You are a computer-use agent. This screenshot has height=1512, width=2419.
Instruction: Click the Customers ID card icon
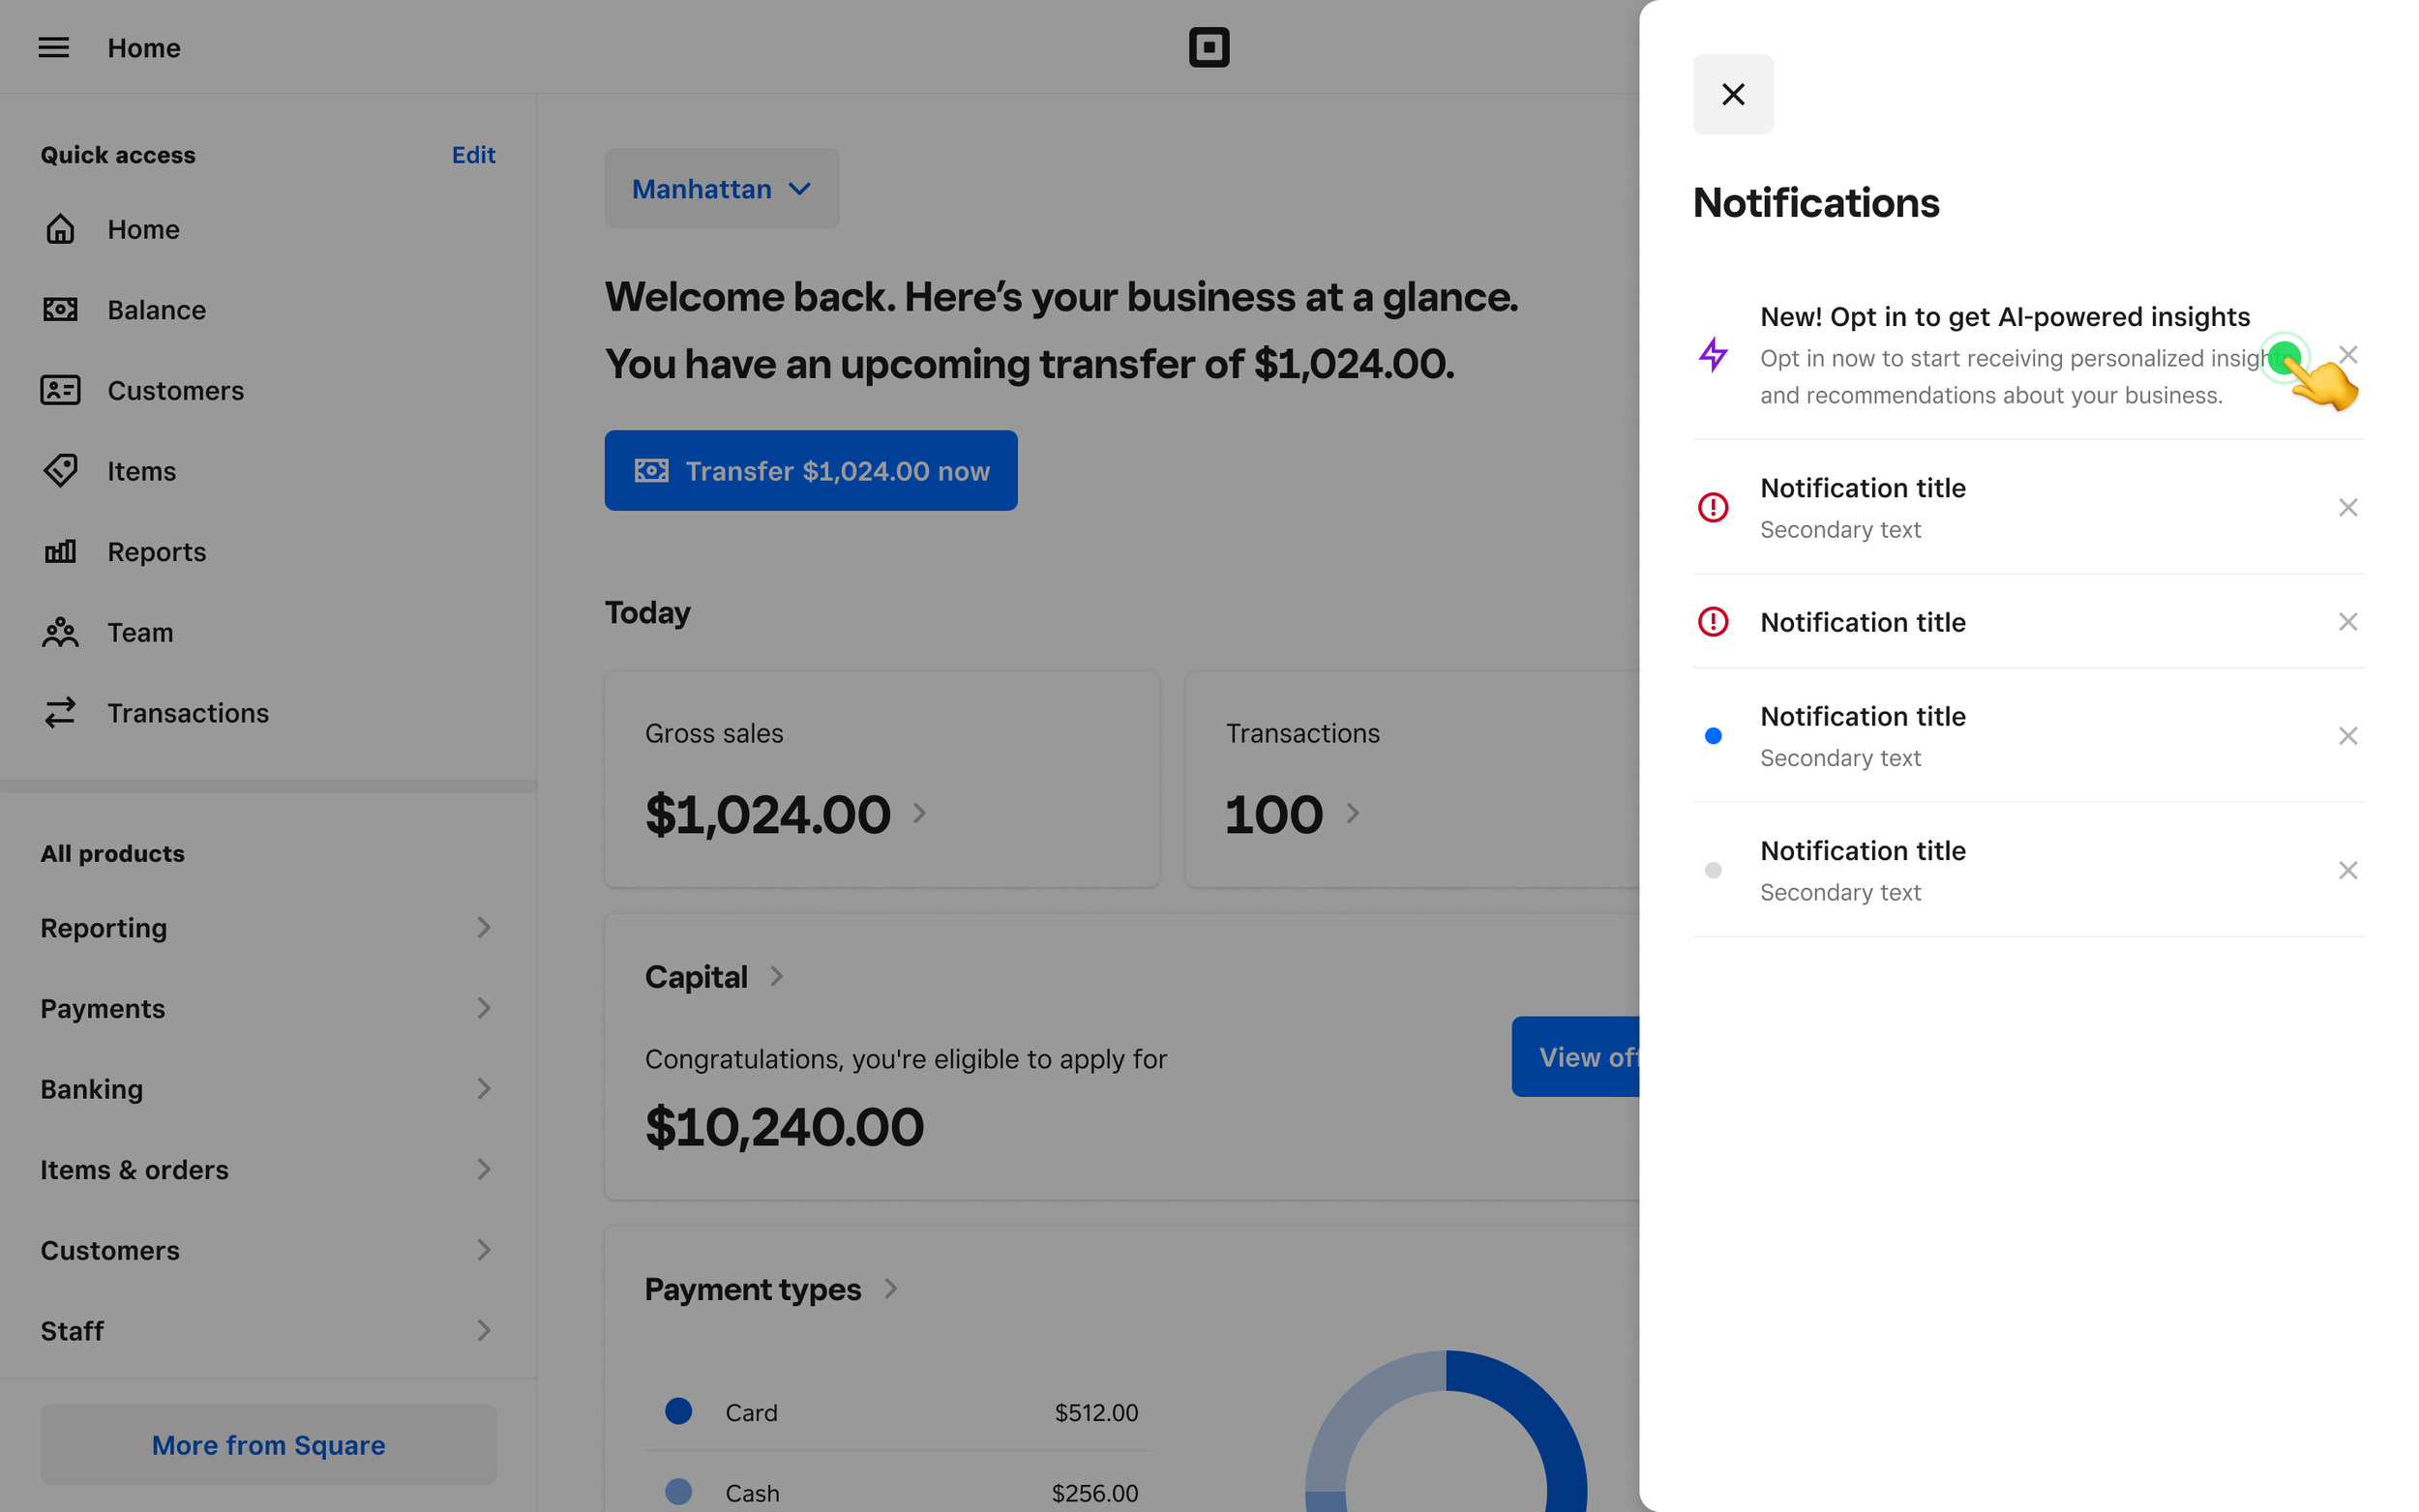60,390
